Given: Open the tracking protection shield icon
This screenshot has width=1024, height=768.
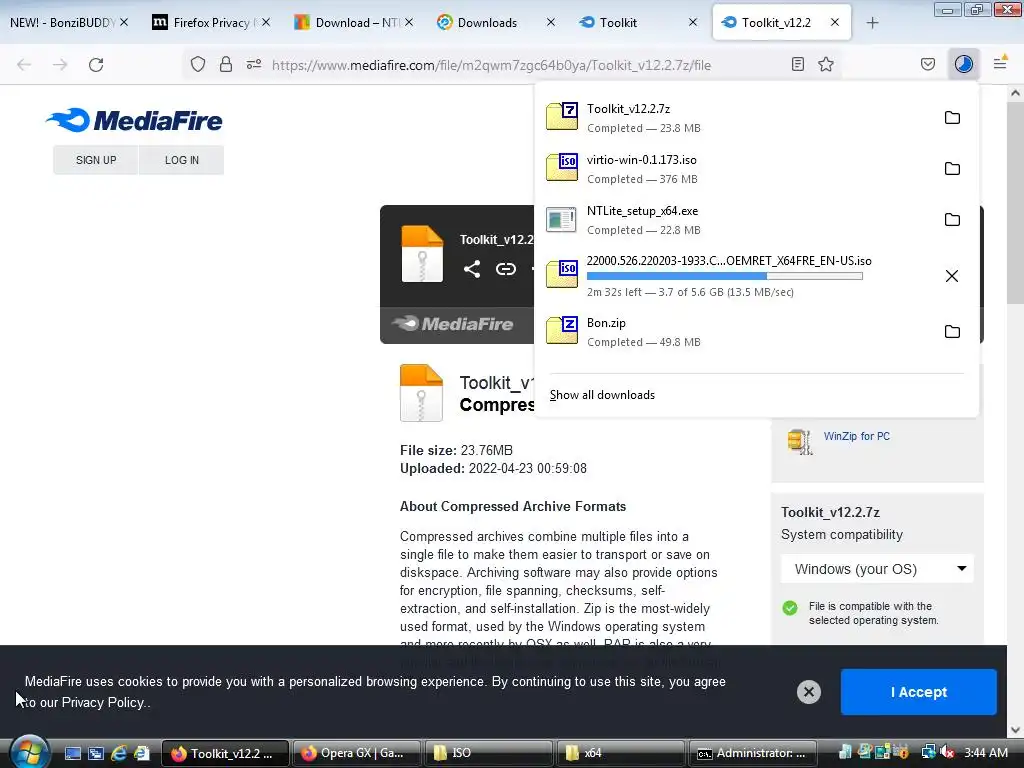Looking at the screenshot, I should pyautogui.click(x=198, y=65).
